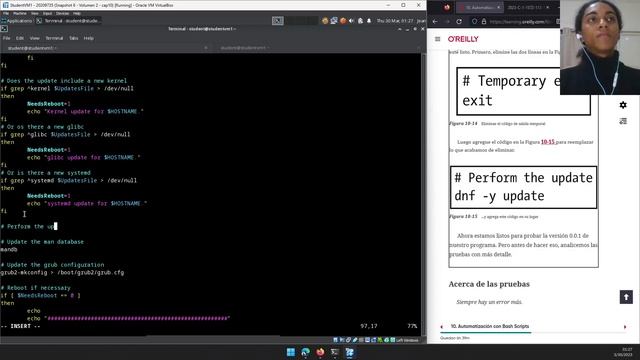Screen dimensions: 640x360
Task: Click the browser forward arrow
Action: [x=447, y=22]
